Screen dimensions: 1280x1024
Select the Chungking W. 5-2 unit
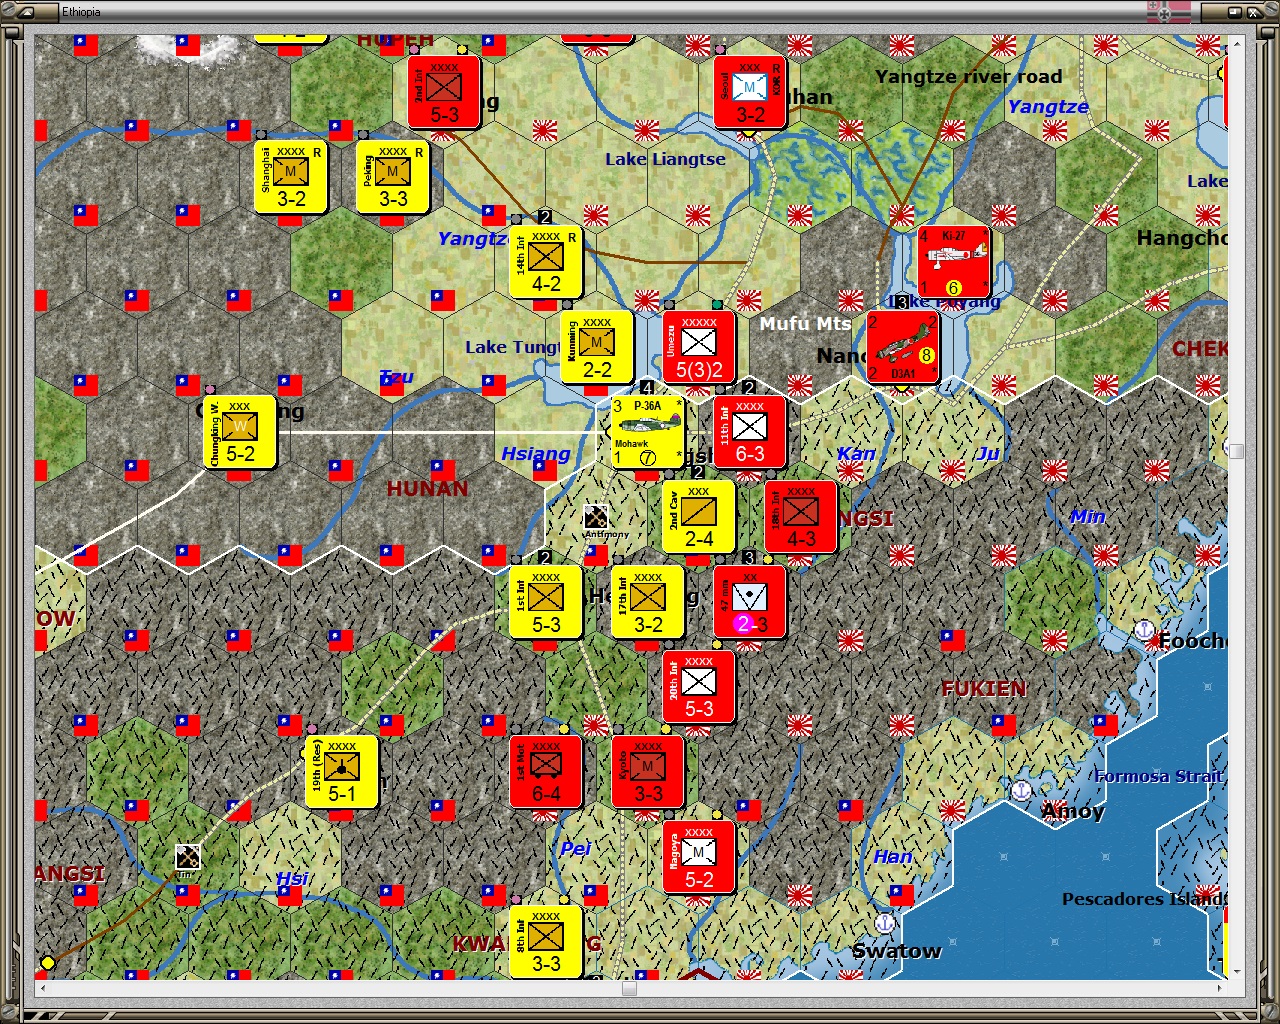click(240, 432)
